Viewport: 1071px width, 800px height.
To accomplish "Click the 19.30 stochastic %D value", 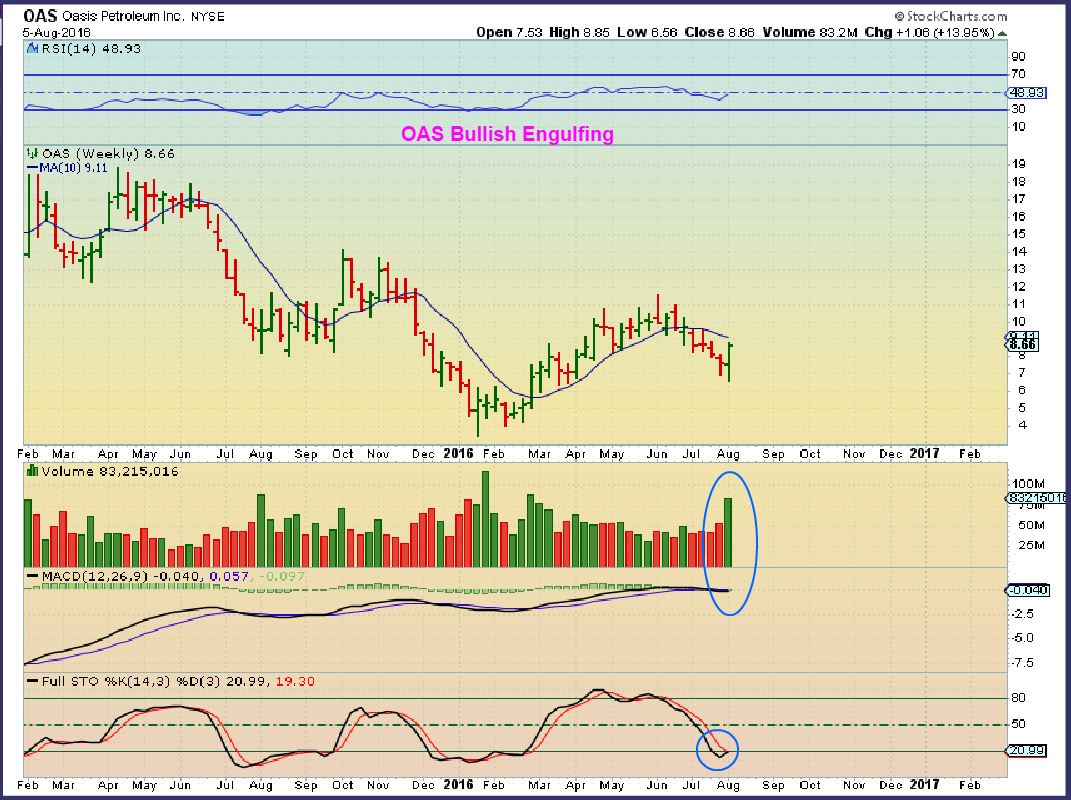I will pos(296,681).
